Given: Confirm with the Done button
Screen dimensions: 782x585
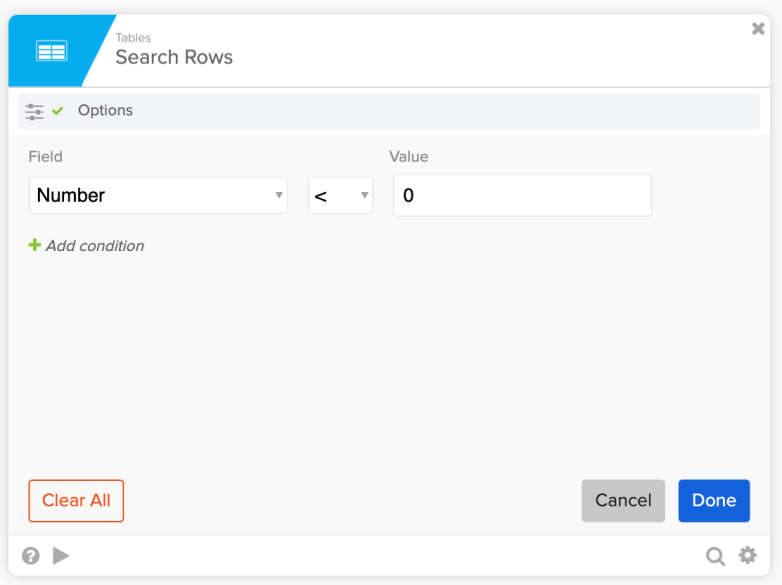Looking at the screenshot, I should click(713, 500).
